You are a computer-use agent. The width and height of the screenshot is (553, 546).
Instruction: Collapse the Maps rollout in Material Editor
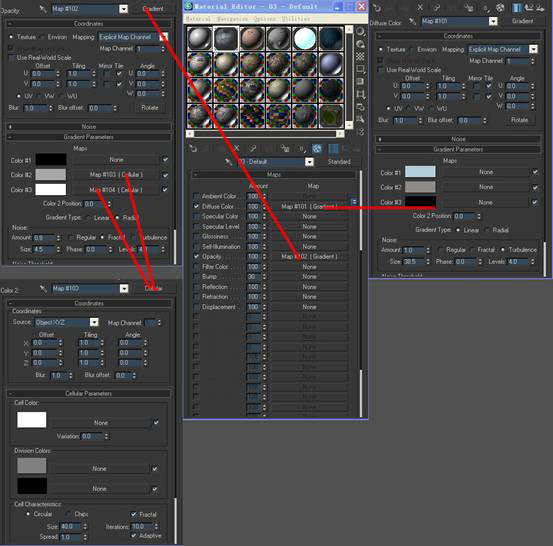pos(274,175)
